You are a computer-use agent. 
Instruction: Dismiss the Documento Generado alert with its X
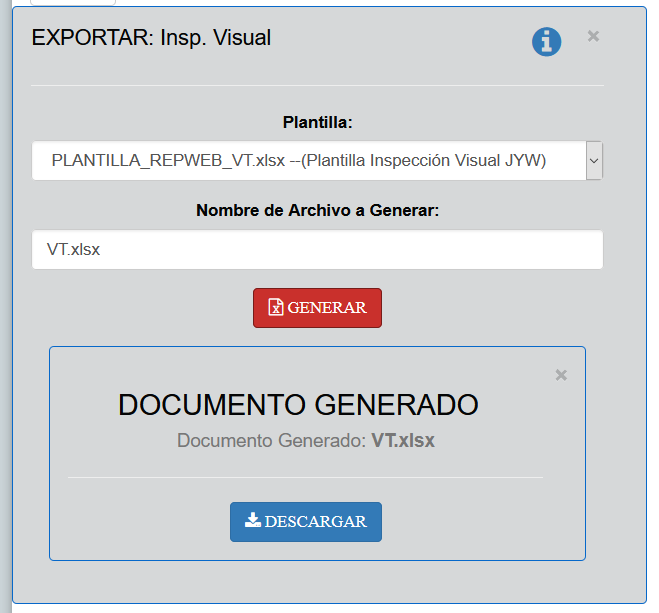(561, 375)
